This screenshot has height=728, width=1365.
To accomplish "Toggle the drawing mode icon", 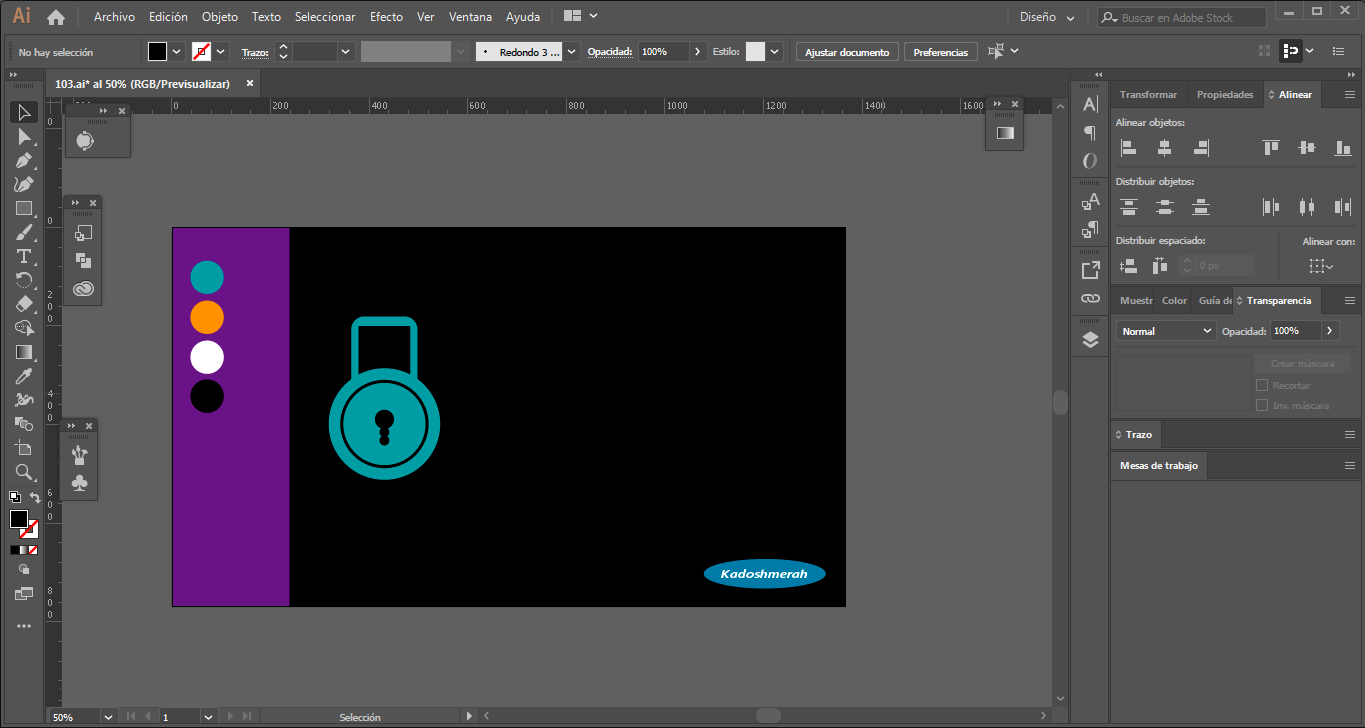I will pyautogui.click(x=24, y=569).
